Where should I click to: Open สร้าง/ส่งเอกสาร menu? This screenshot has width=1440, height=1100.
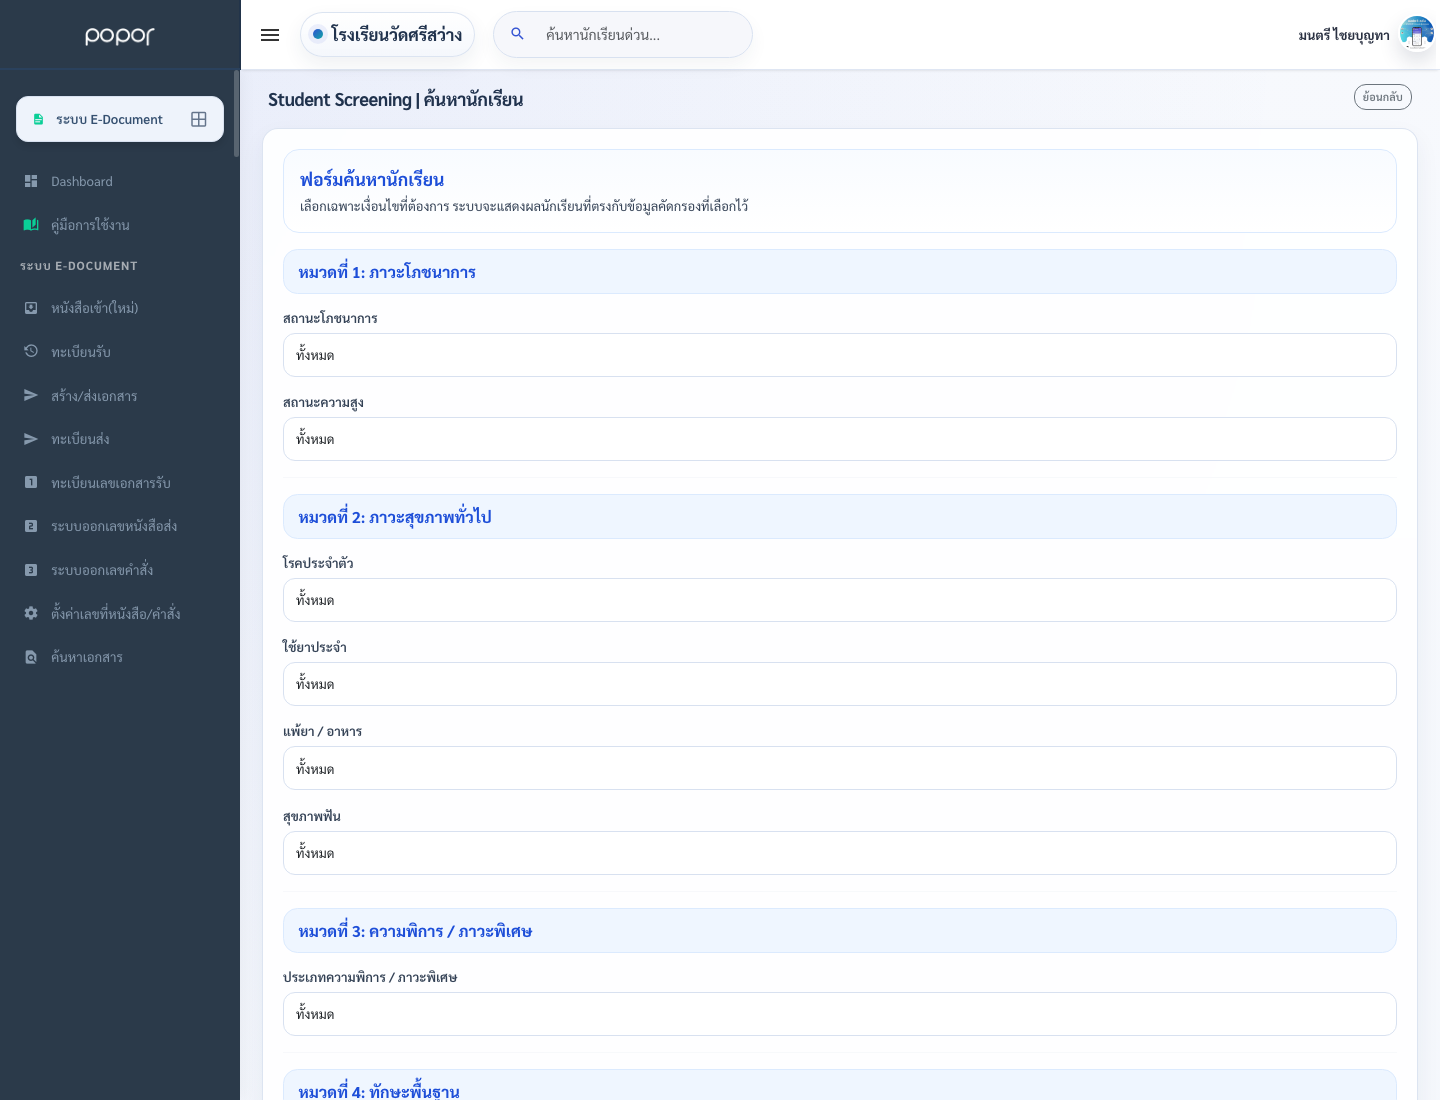[120, 395]
